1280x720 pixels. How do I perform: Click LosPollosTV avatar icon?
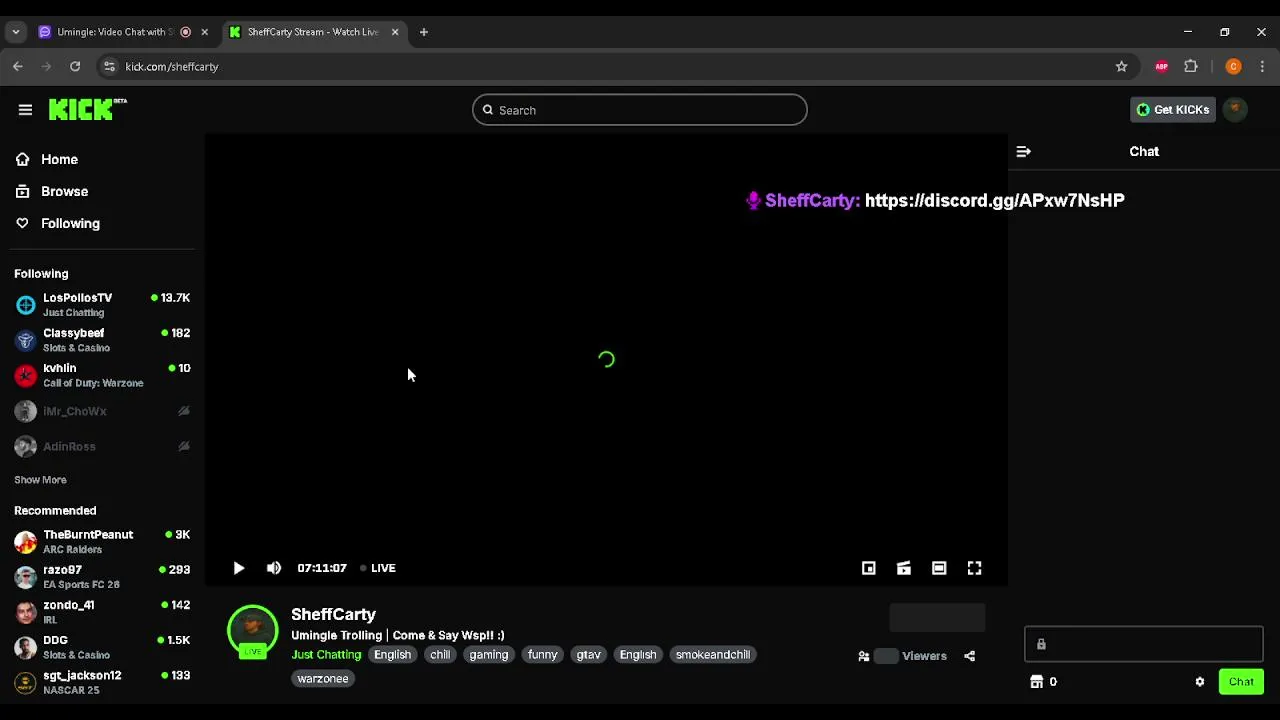click(26, 305)
